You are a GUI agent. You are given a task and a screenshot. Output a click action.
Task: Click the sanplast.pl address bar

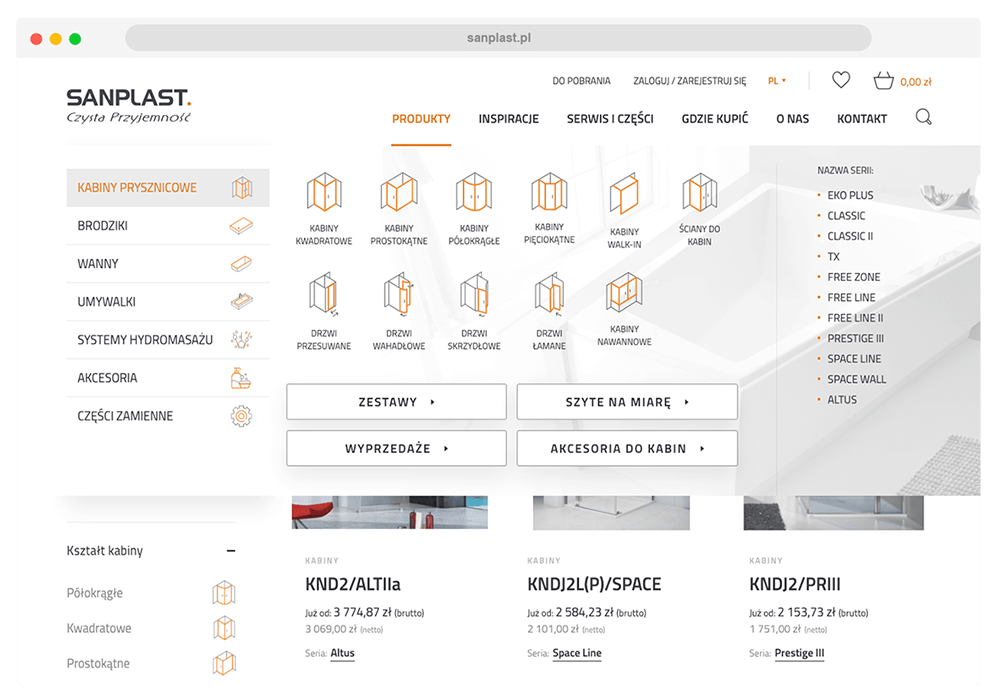tap(498, 38)
